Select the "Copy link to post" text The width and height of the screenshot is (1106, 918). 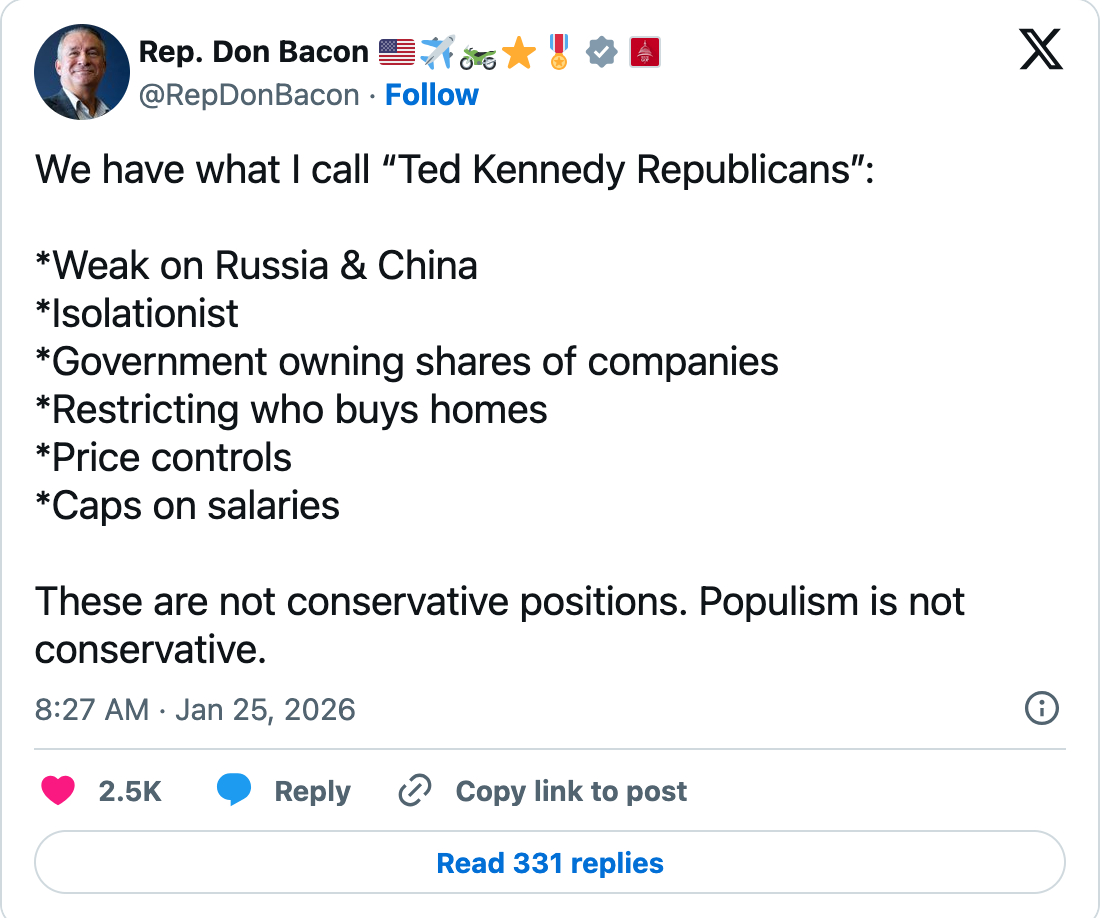571,791
